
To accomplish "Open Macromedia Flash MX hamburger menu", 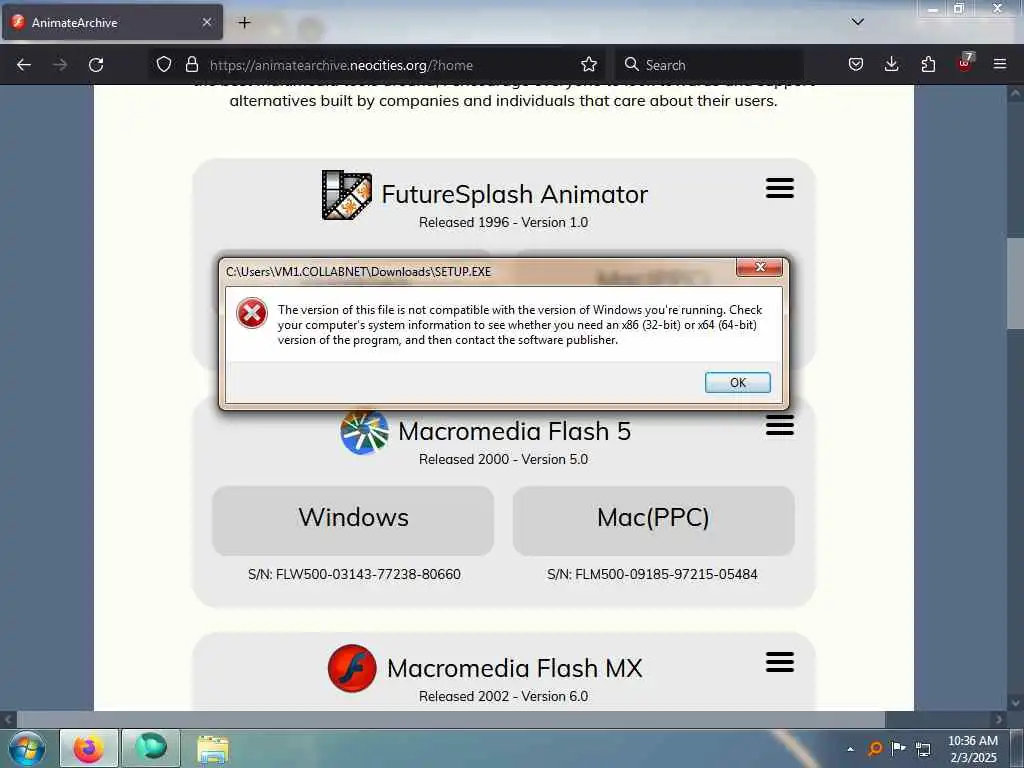I will coord(780,662).
